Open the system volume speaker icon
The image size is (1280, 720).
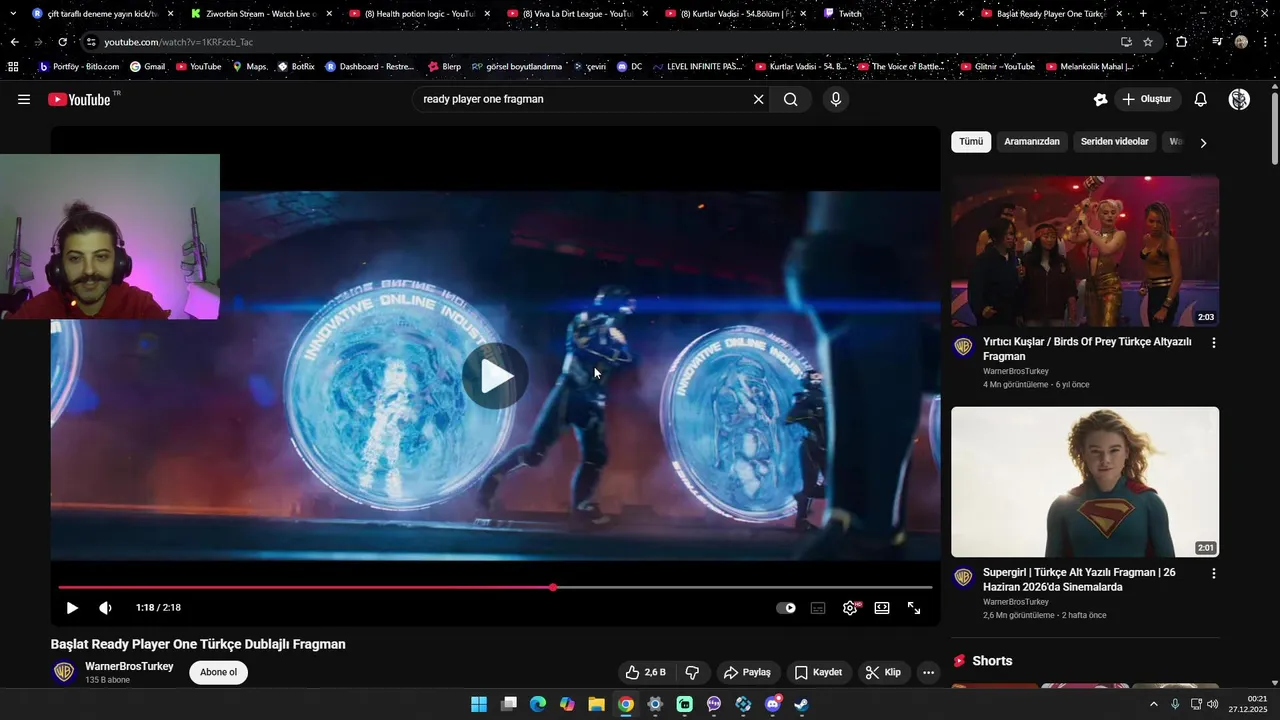[x=1212, y=704]
